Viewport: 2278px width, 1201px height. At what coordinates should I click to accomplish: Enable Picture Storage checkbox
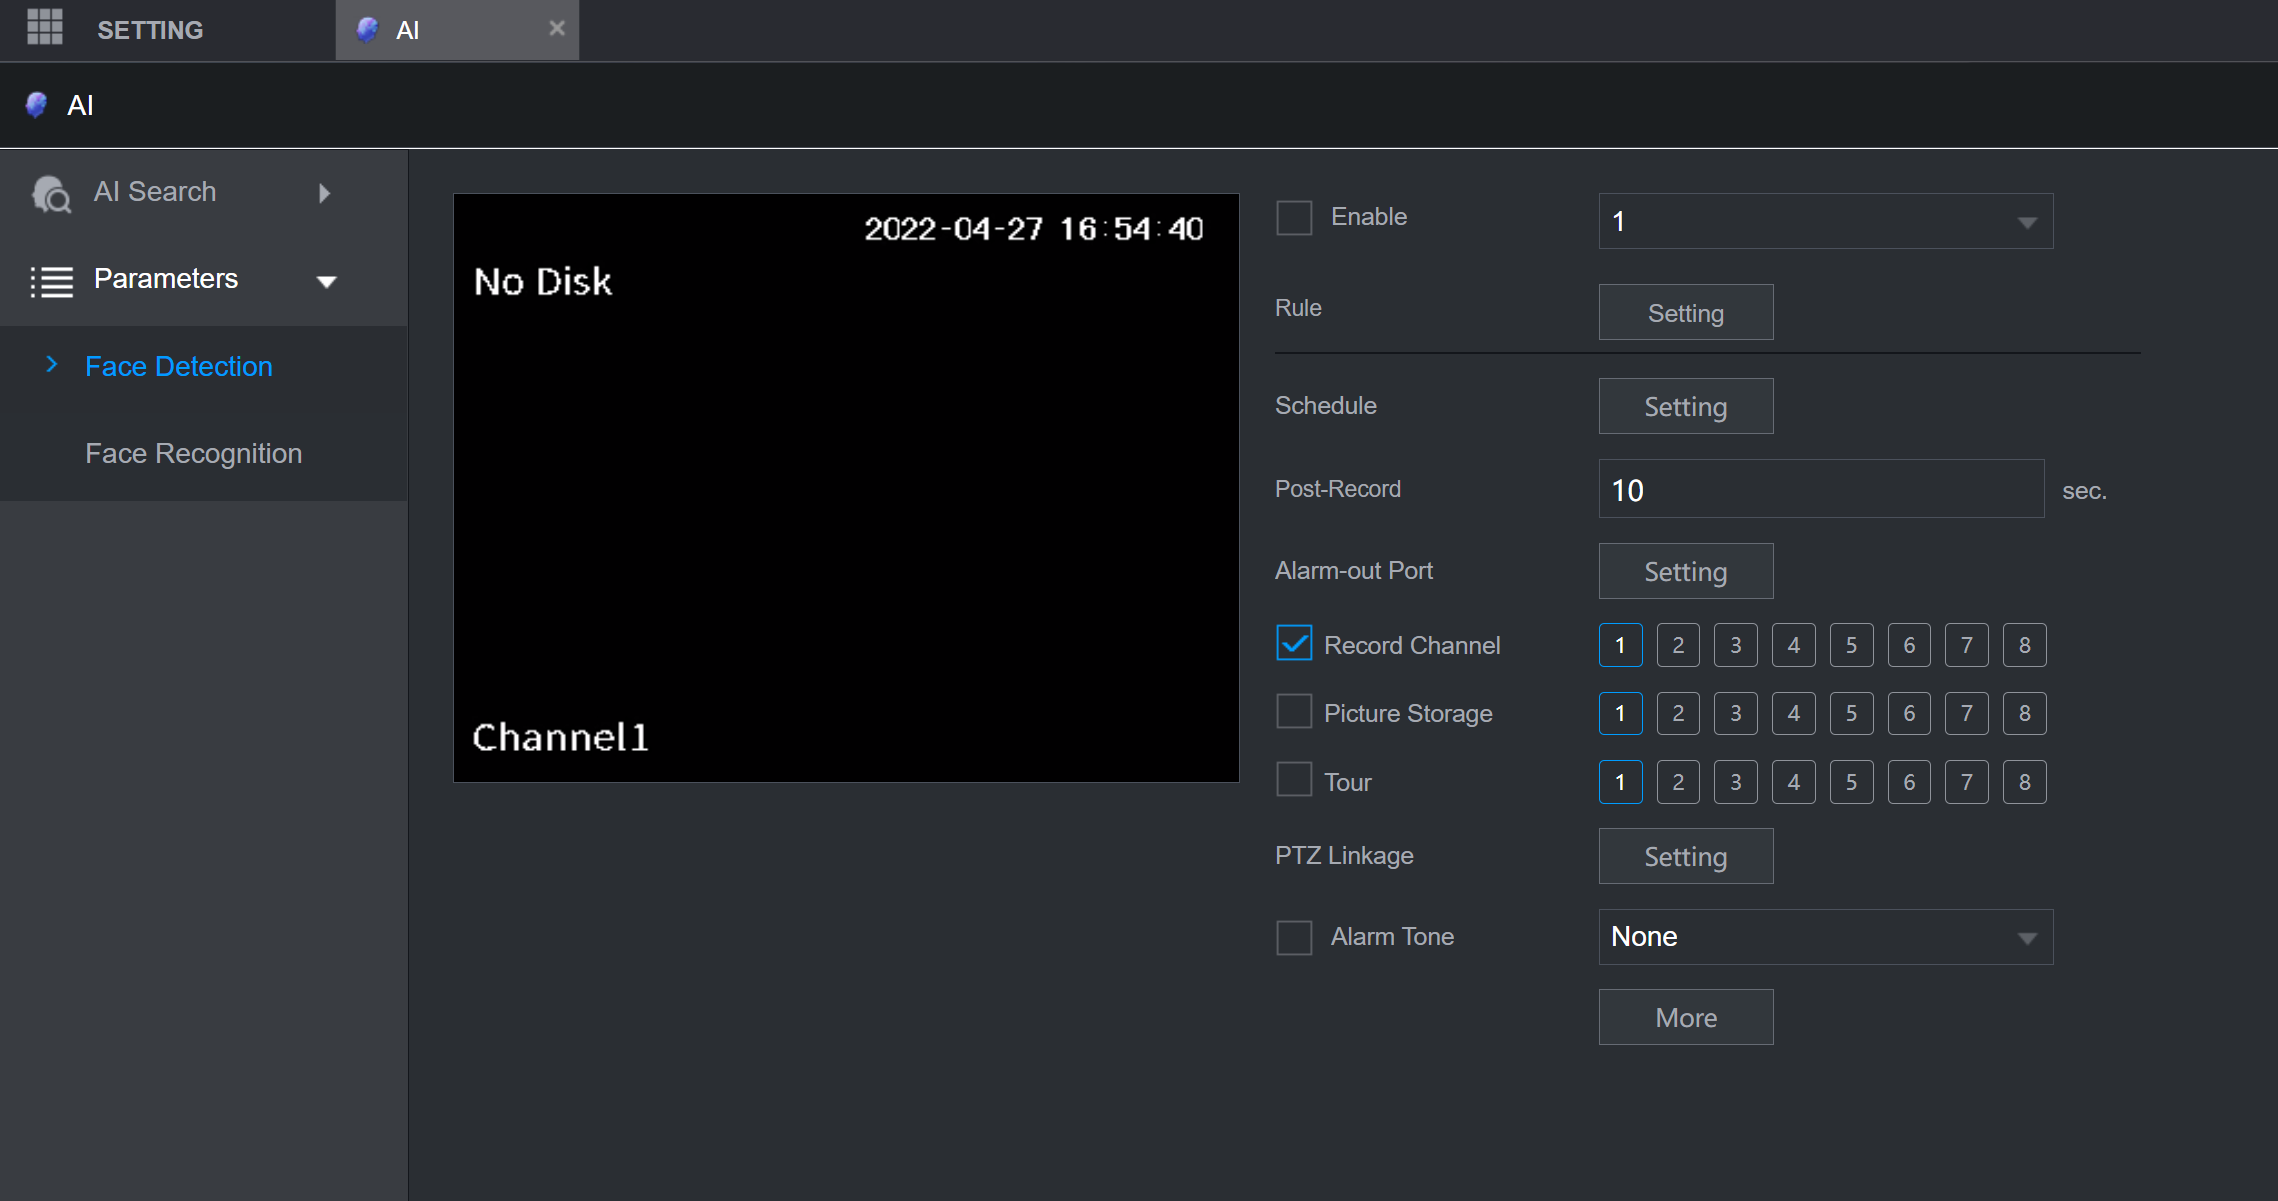[x=1291, y=713]
